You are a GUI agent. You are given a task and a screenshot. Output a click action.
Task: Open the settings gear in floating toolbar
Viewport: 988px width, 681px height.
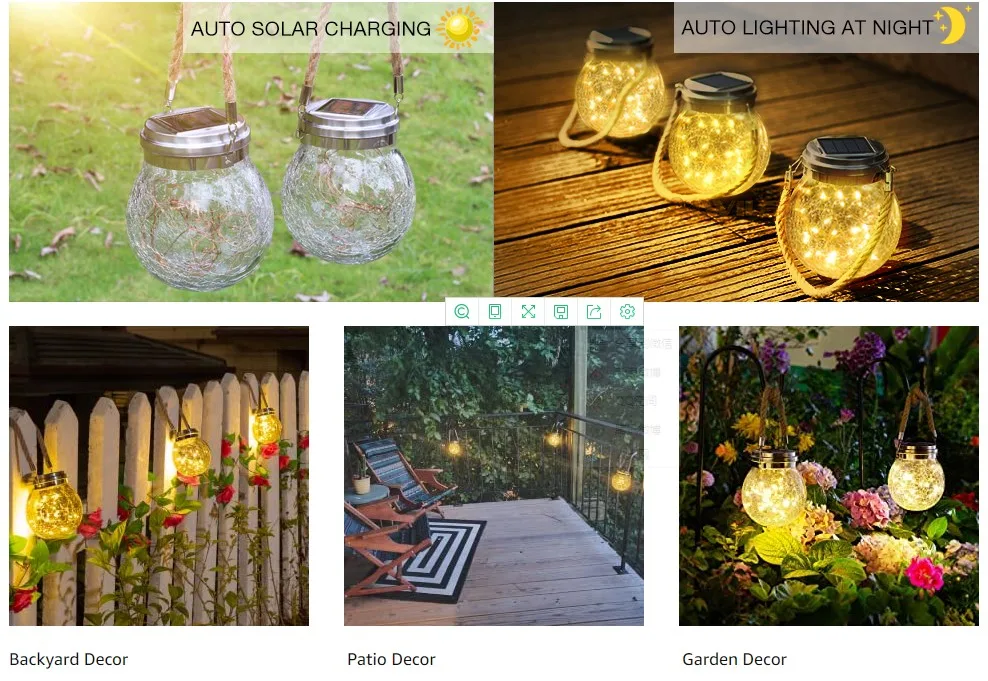tap(627, 312)
